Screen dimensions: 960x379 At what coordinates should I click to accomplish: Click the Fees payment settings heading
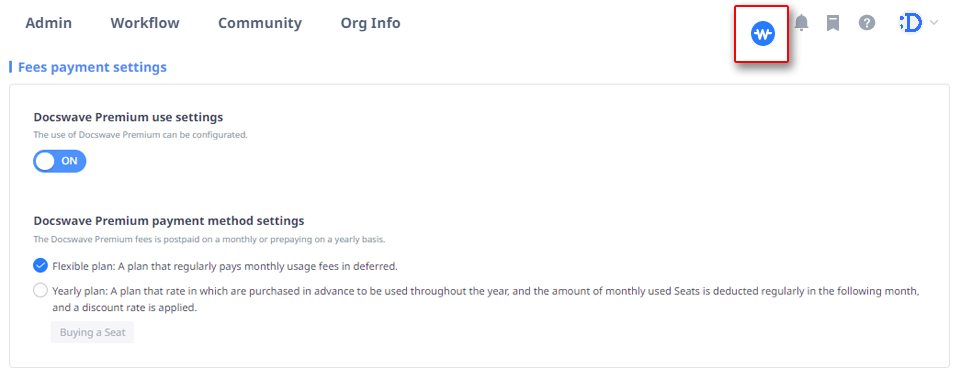92,67
